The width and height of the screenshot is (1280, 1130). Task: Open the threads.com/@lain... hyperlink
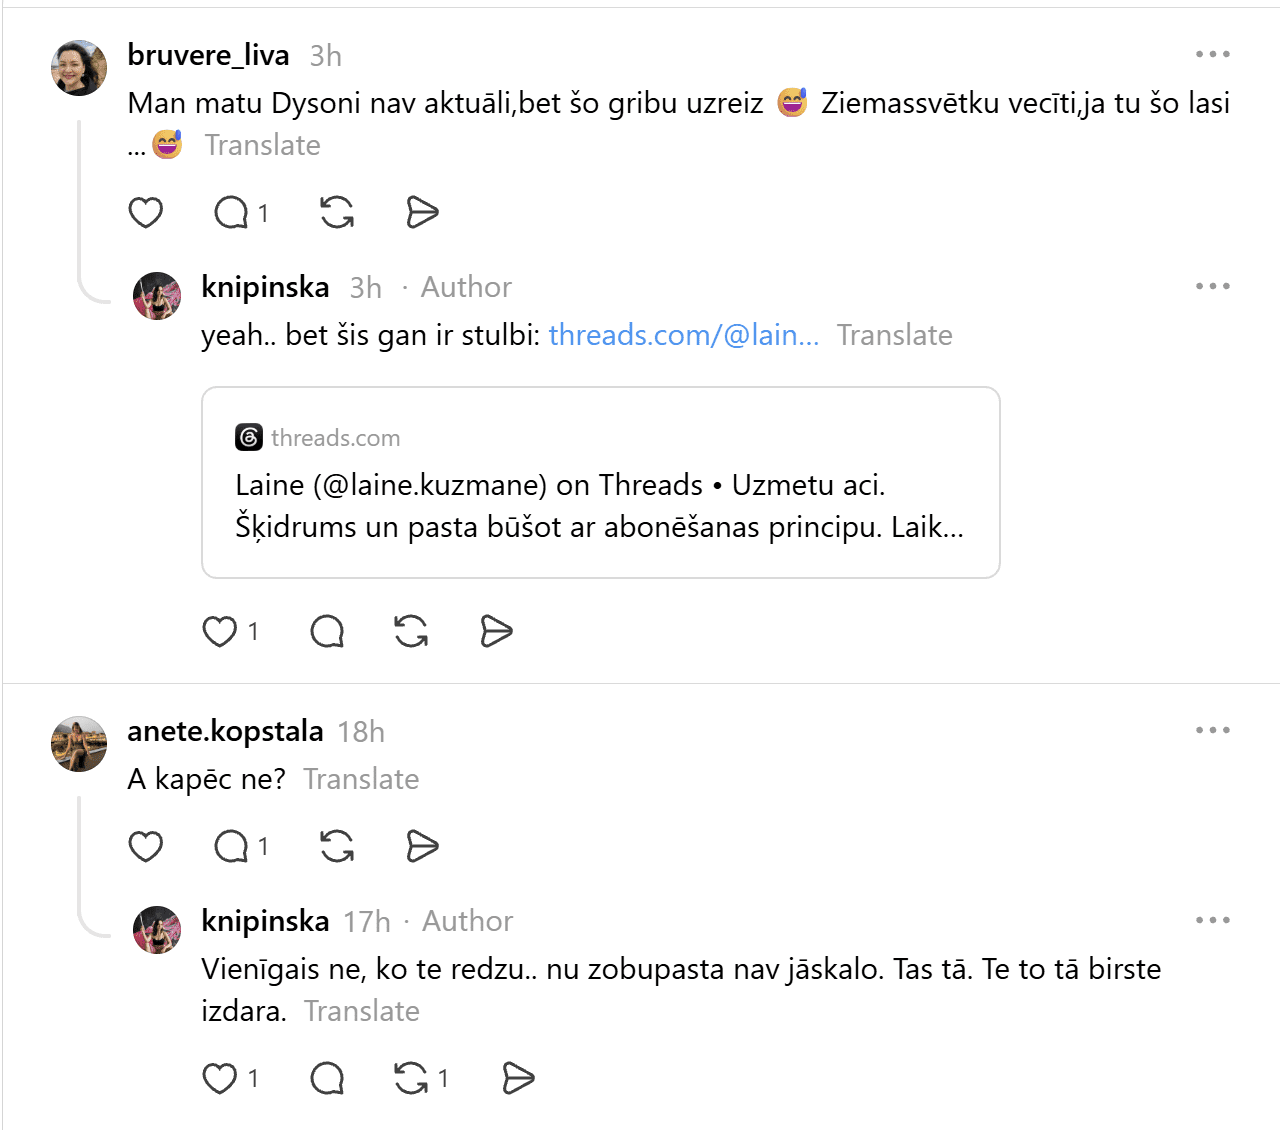pyautogui.click(x=684, y=335)
